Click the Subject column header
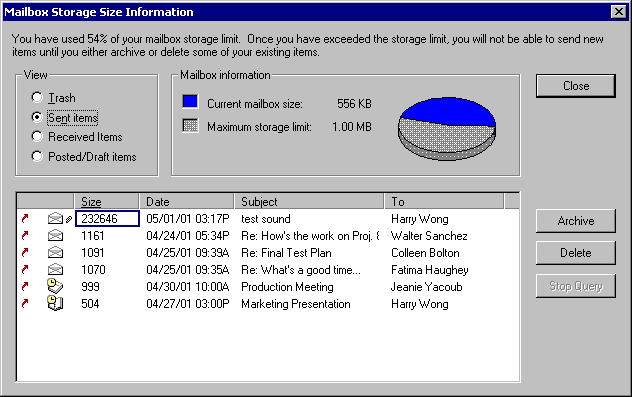 [x=309, y=201]
